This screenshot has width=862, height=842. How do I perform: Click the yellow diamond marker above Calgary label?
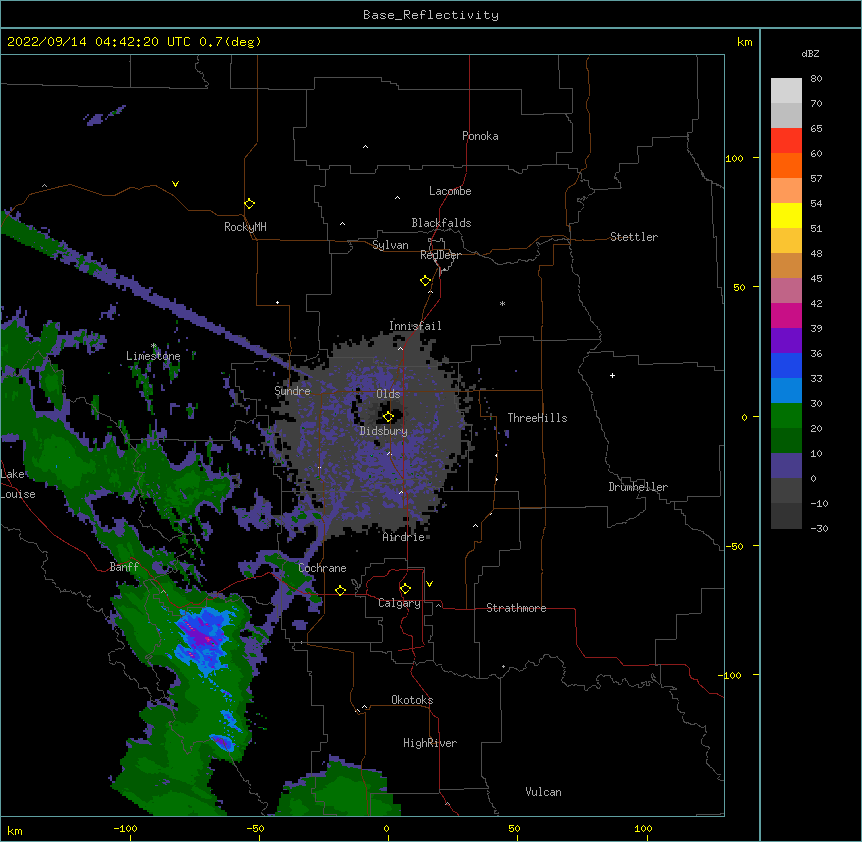pos(405,589)
